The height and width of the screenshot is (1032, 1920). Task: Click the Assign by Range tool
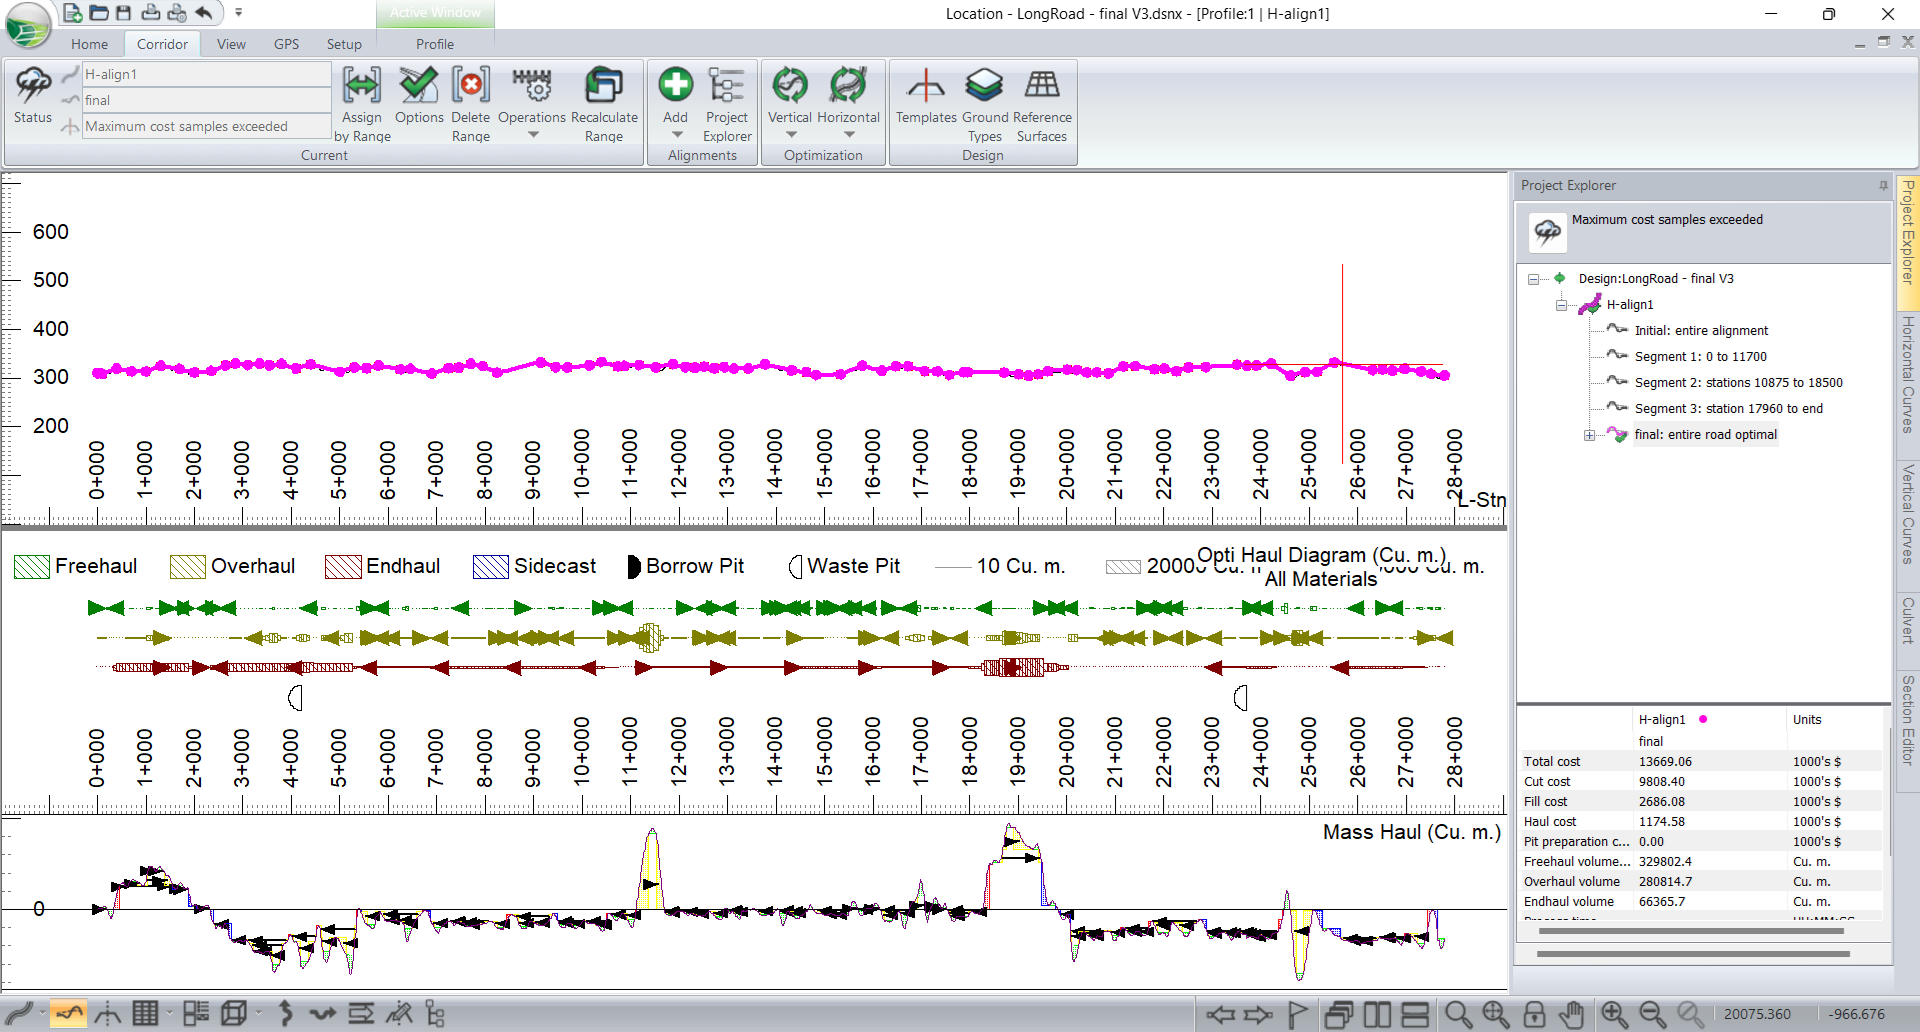(x=362, y=105)
